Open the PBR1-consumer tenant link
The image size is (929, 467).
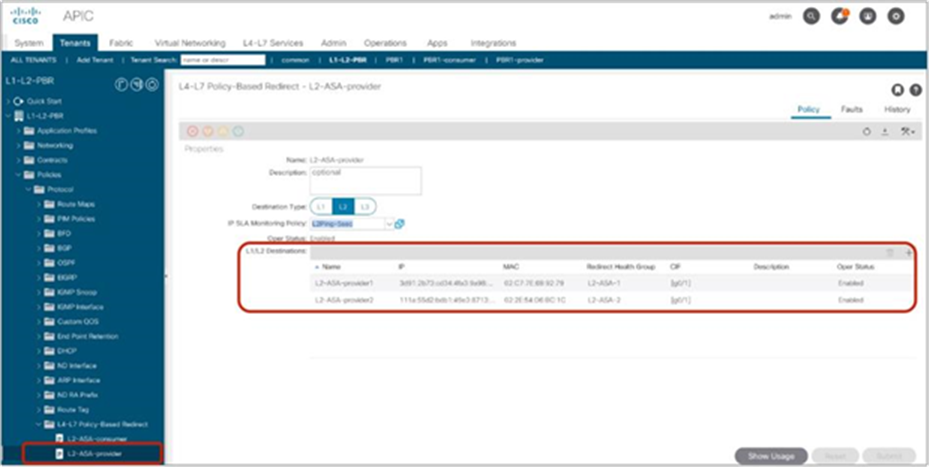coord(449,60)
